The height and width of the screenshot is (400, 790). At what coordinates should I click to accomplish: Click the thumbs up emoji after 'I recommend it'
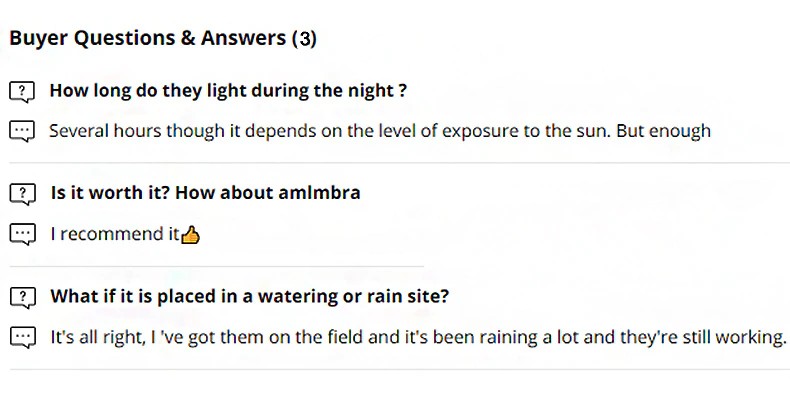(191, 235)
